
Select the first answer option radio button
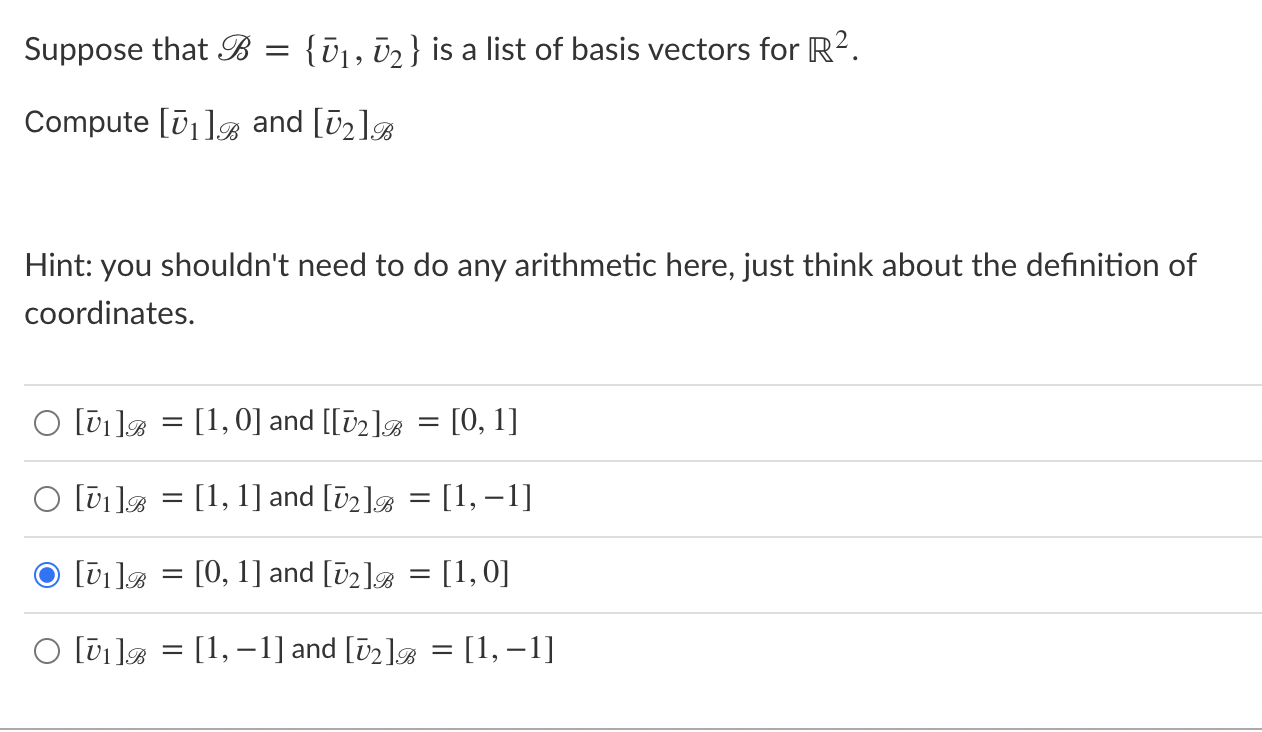tap(46, 422)
